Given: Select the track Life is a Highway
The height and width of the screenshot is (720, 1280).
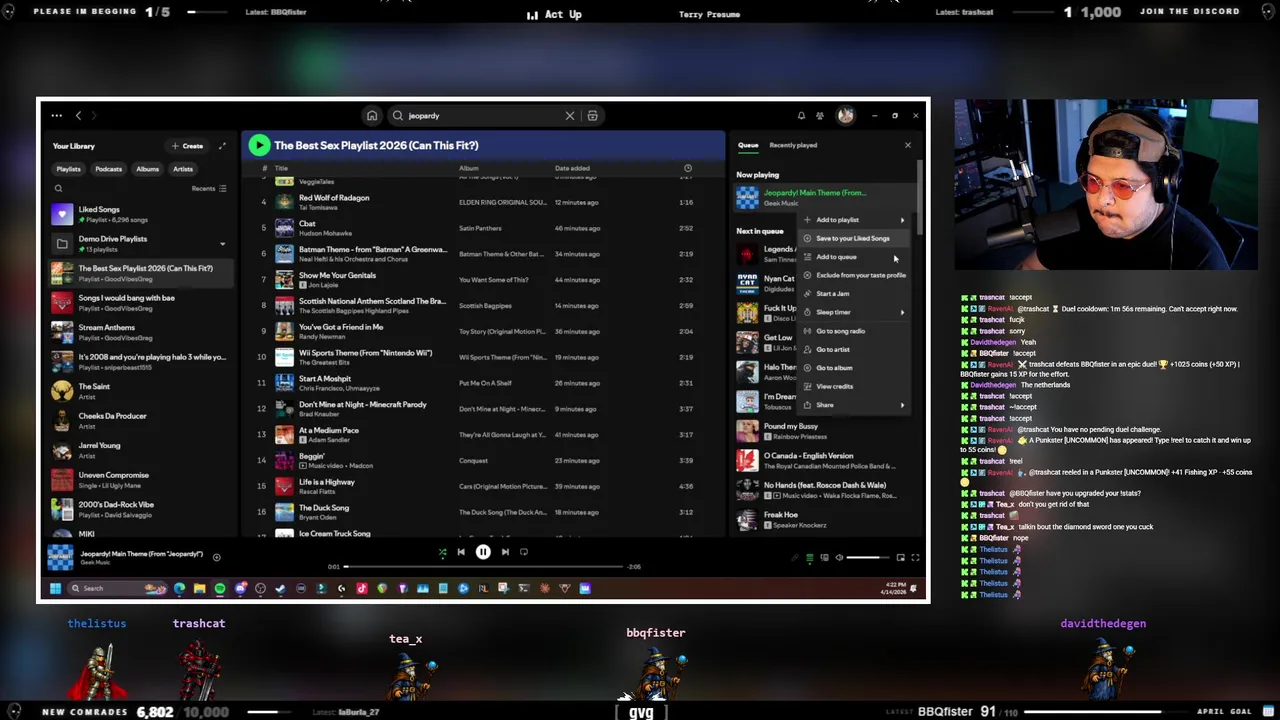Looking at the screenshot, I should tap(484, 486).
